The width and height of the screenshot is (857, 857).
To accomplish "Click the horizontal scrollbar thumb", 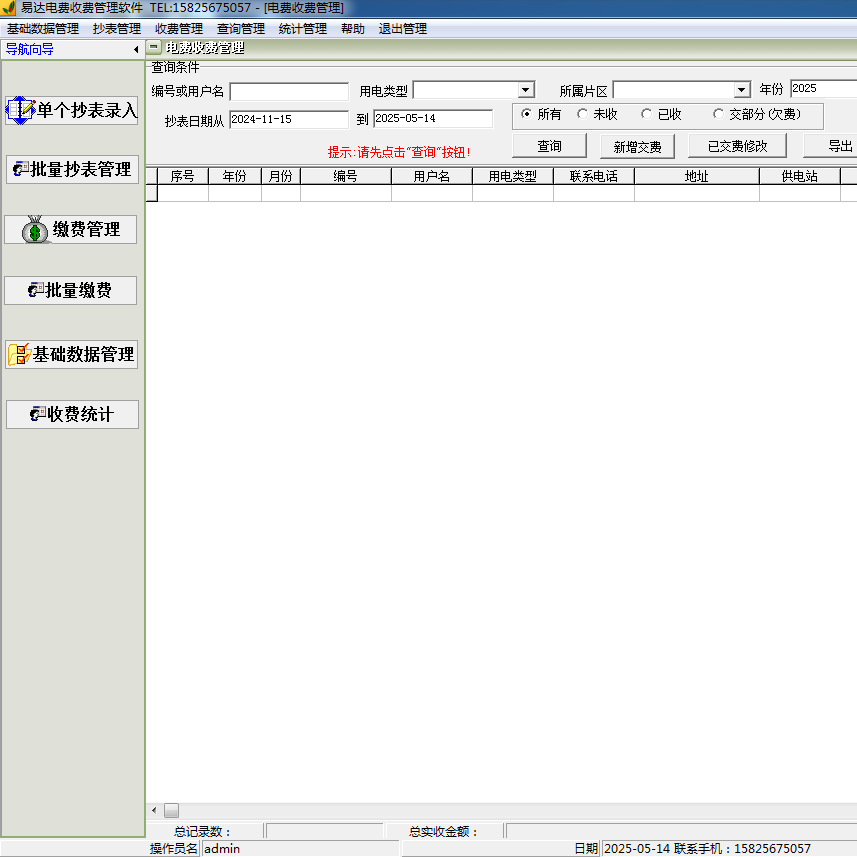I will point(172,810).
